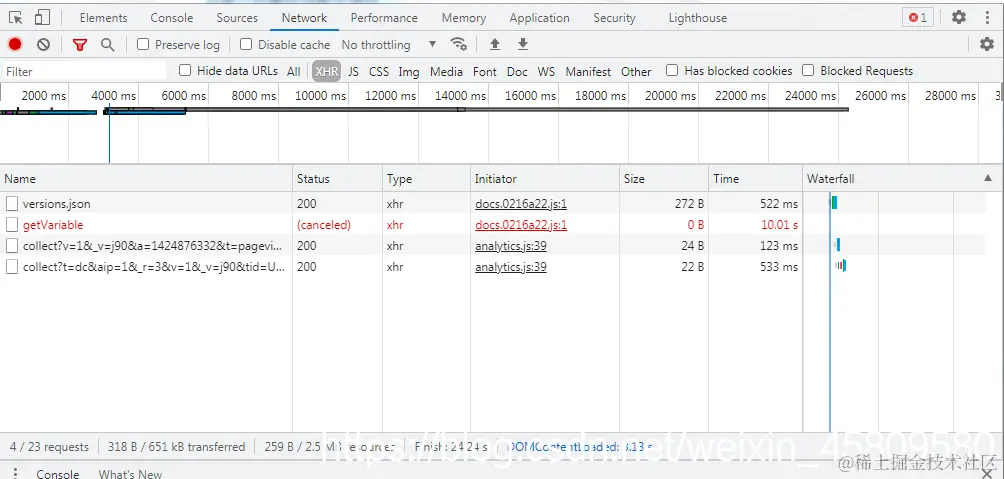Filter by CSS requests

click(379, 72)
